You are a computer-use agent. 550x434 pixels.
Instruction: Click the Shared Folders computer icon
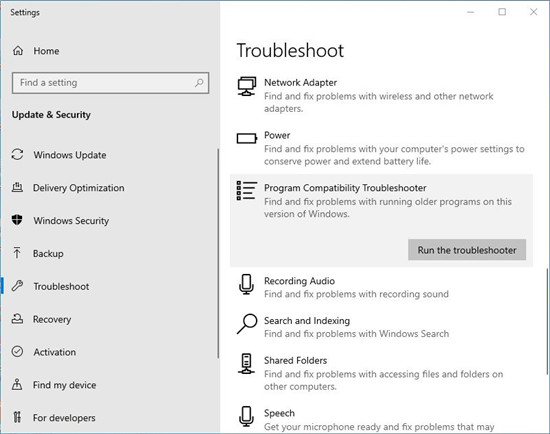[246, 363]
